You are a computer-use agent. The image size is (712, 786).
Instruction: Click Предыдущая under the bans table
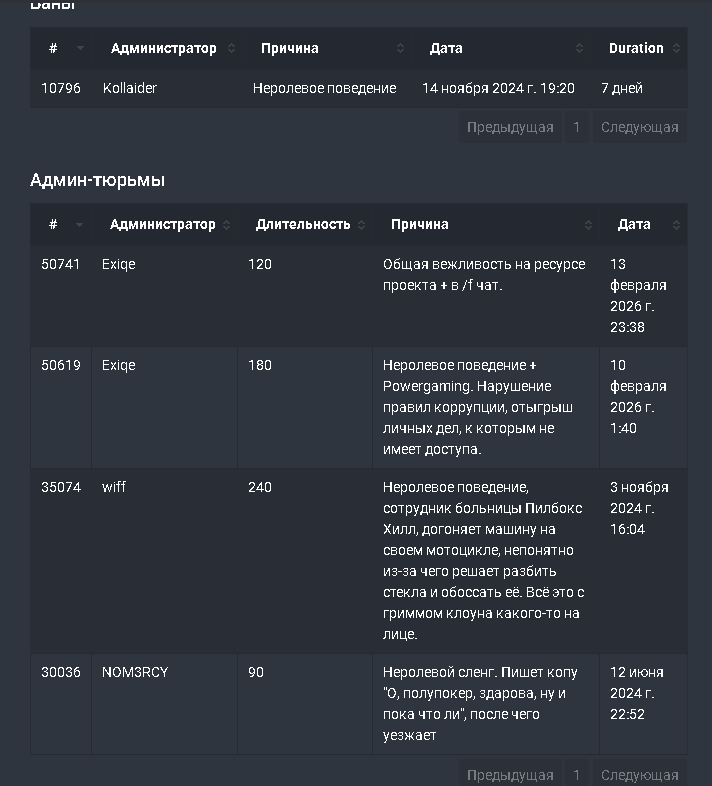(x=510, y=127)
